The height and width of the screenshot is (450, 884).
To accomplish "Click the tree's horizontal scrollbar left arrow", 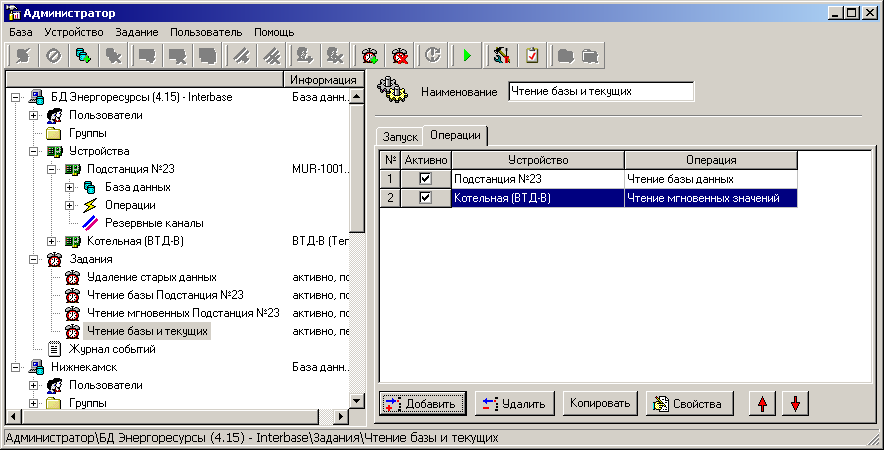I will pos(14,417).
